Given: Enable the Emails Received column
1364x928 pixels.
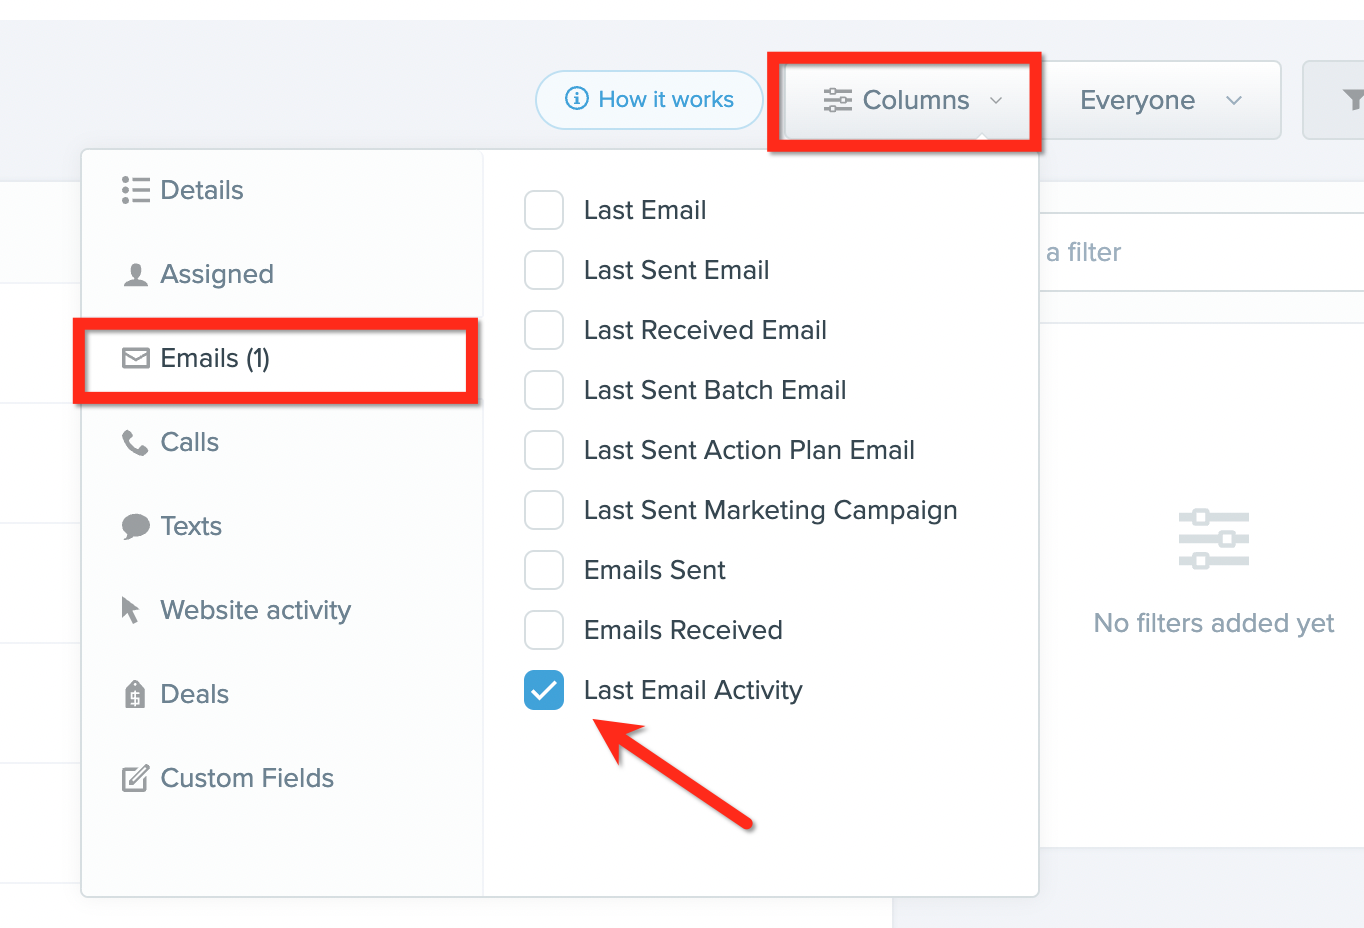Looking at the screenshot, I should pyautogui.click(x=544, y=630).
